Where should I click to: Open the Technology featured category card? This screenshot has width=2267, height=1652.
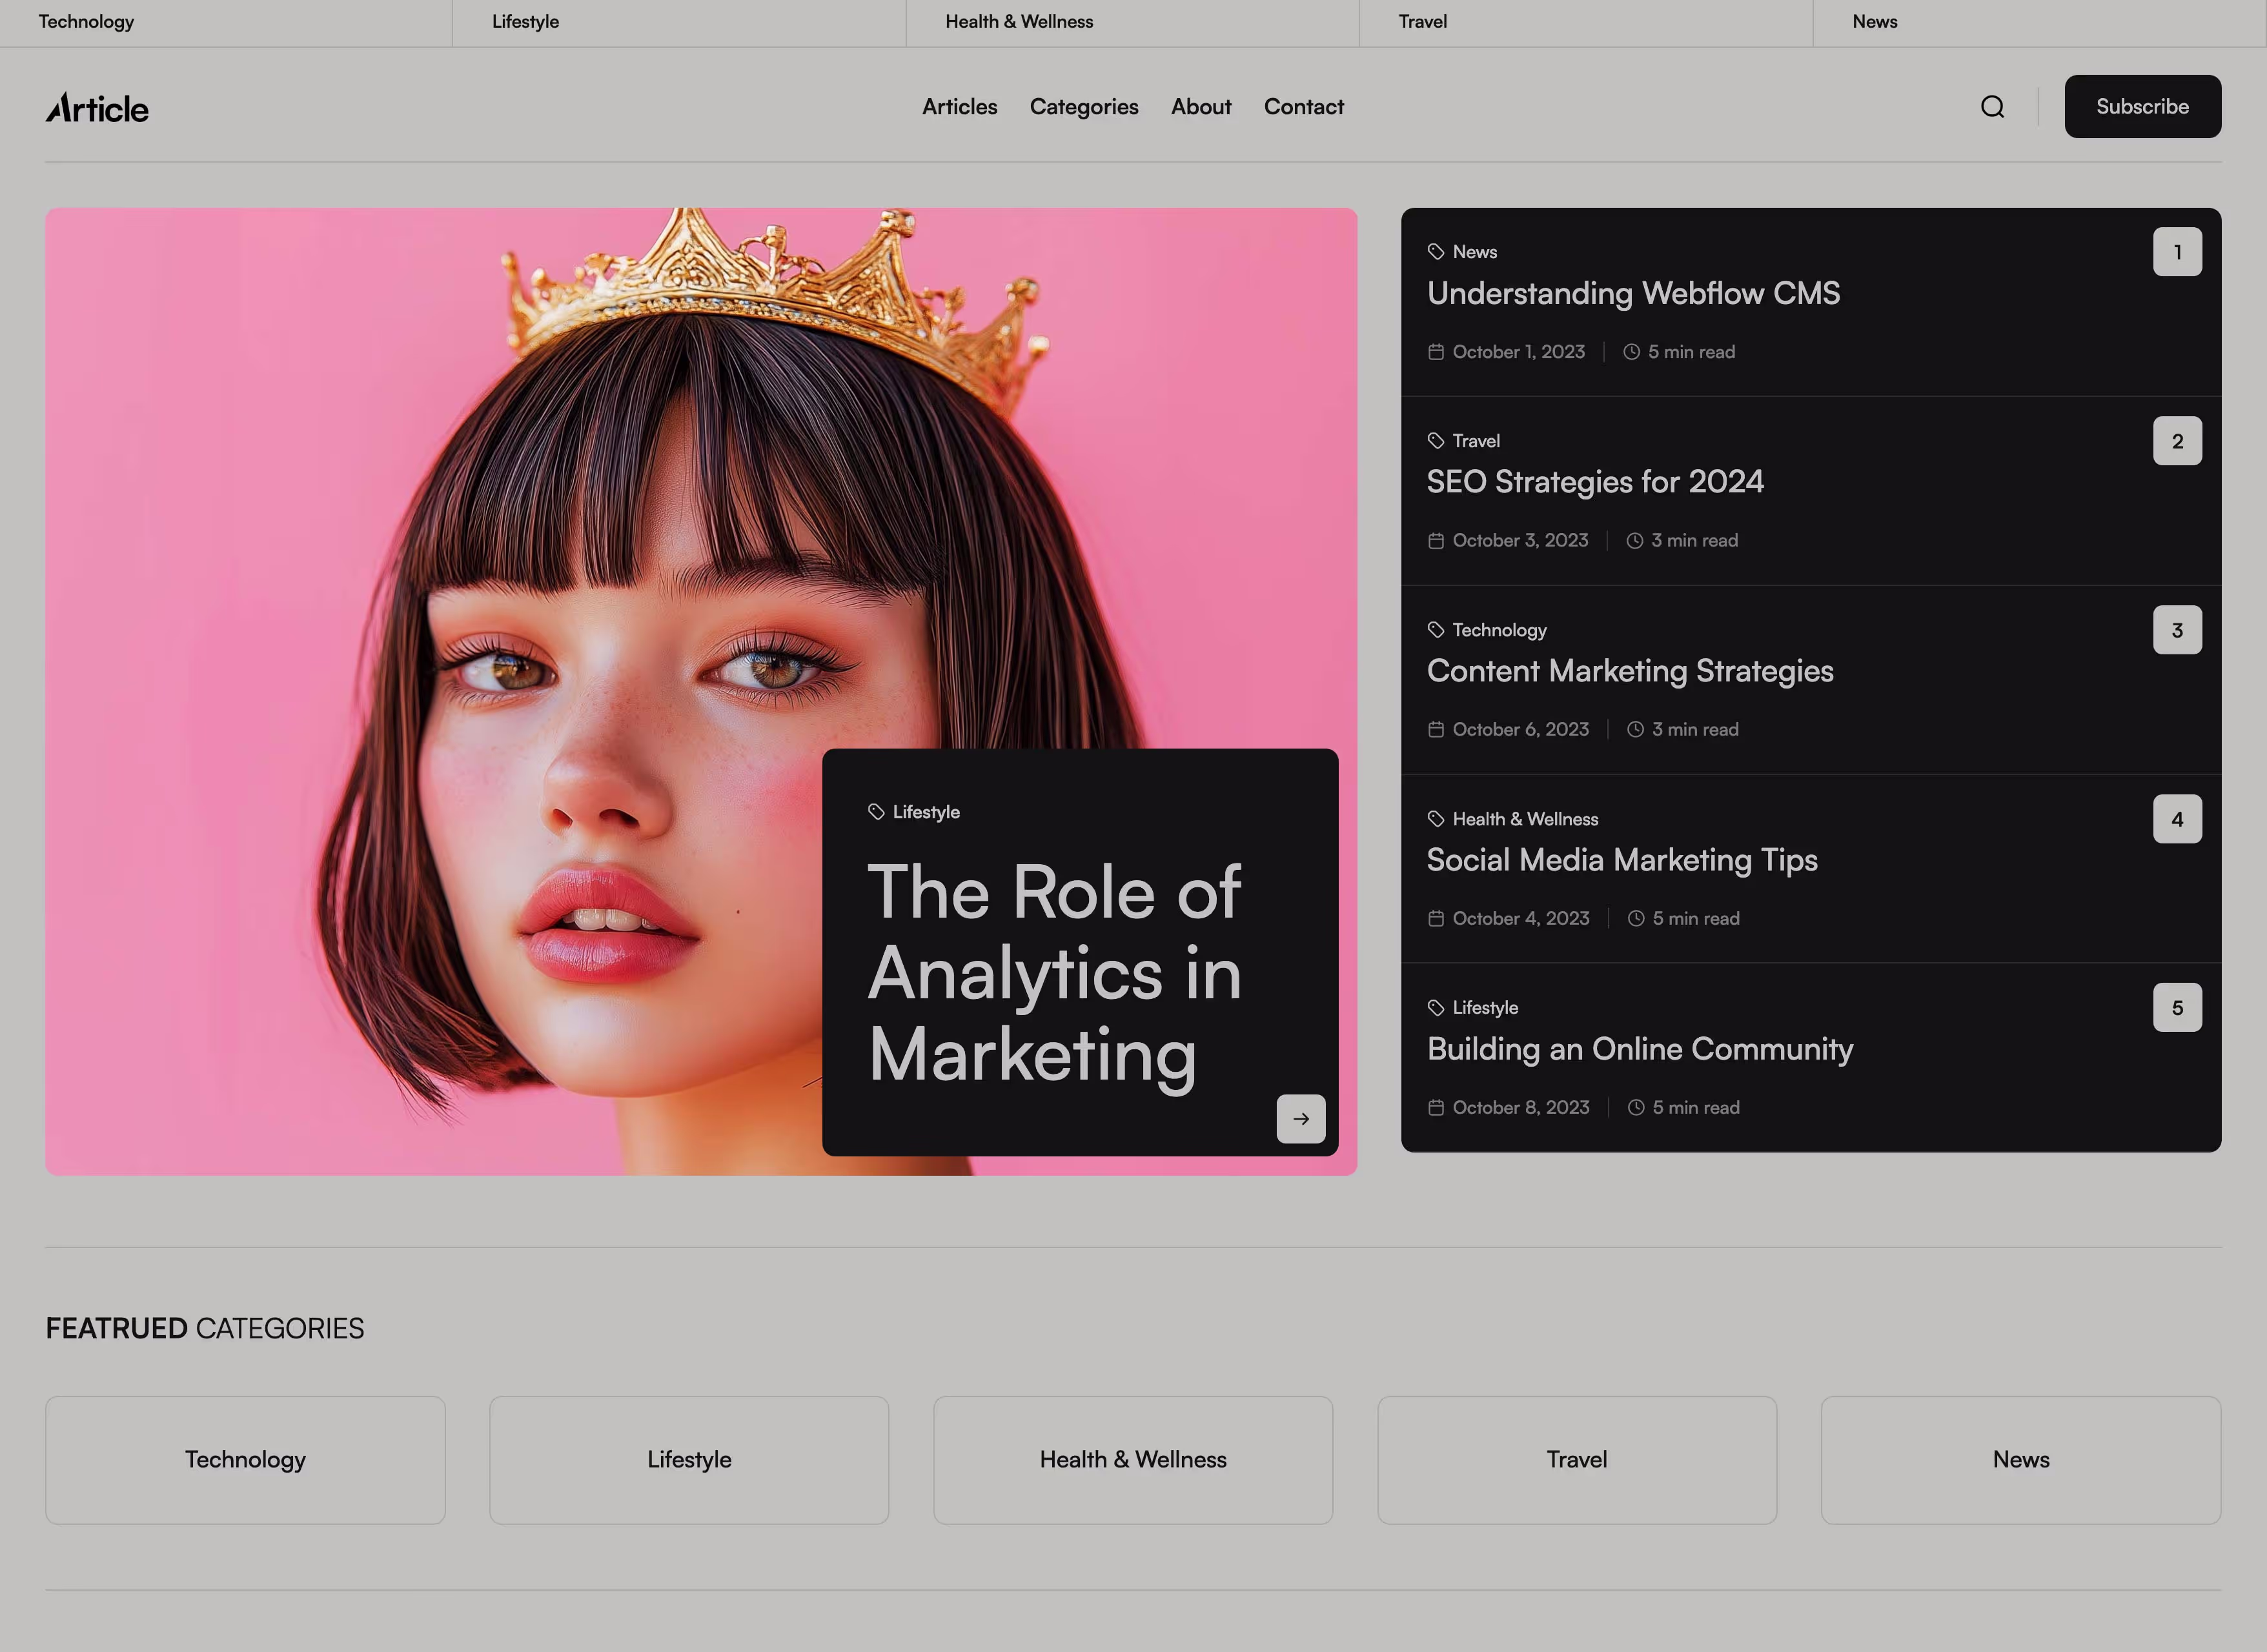pos(245,1459)
